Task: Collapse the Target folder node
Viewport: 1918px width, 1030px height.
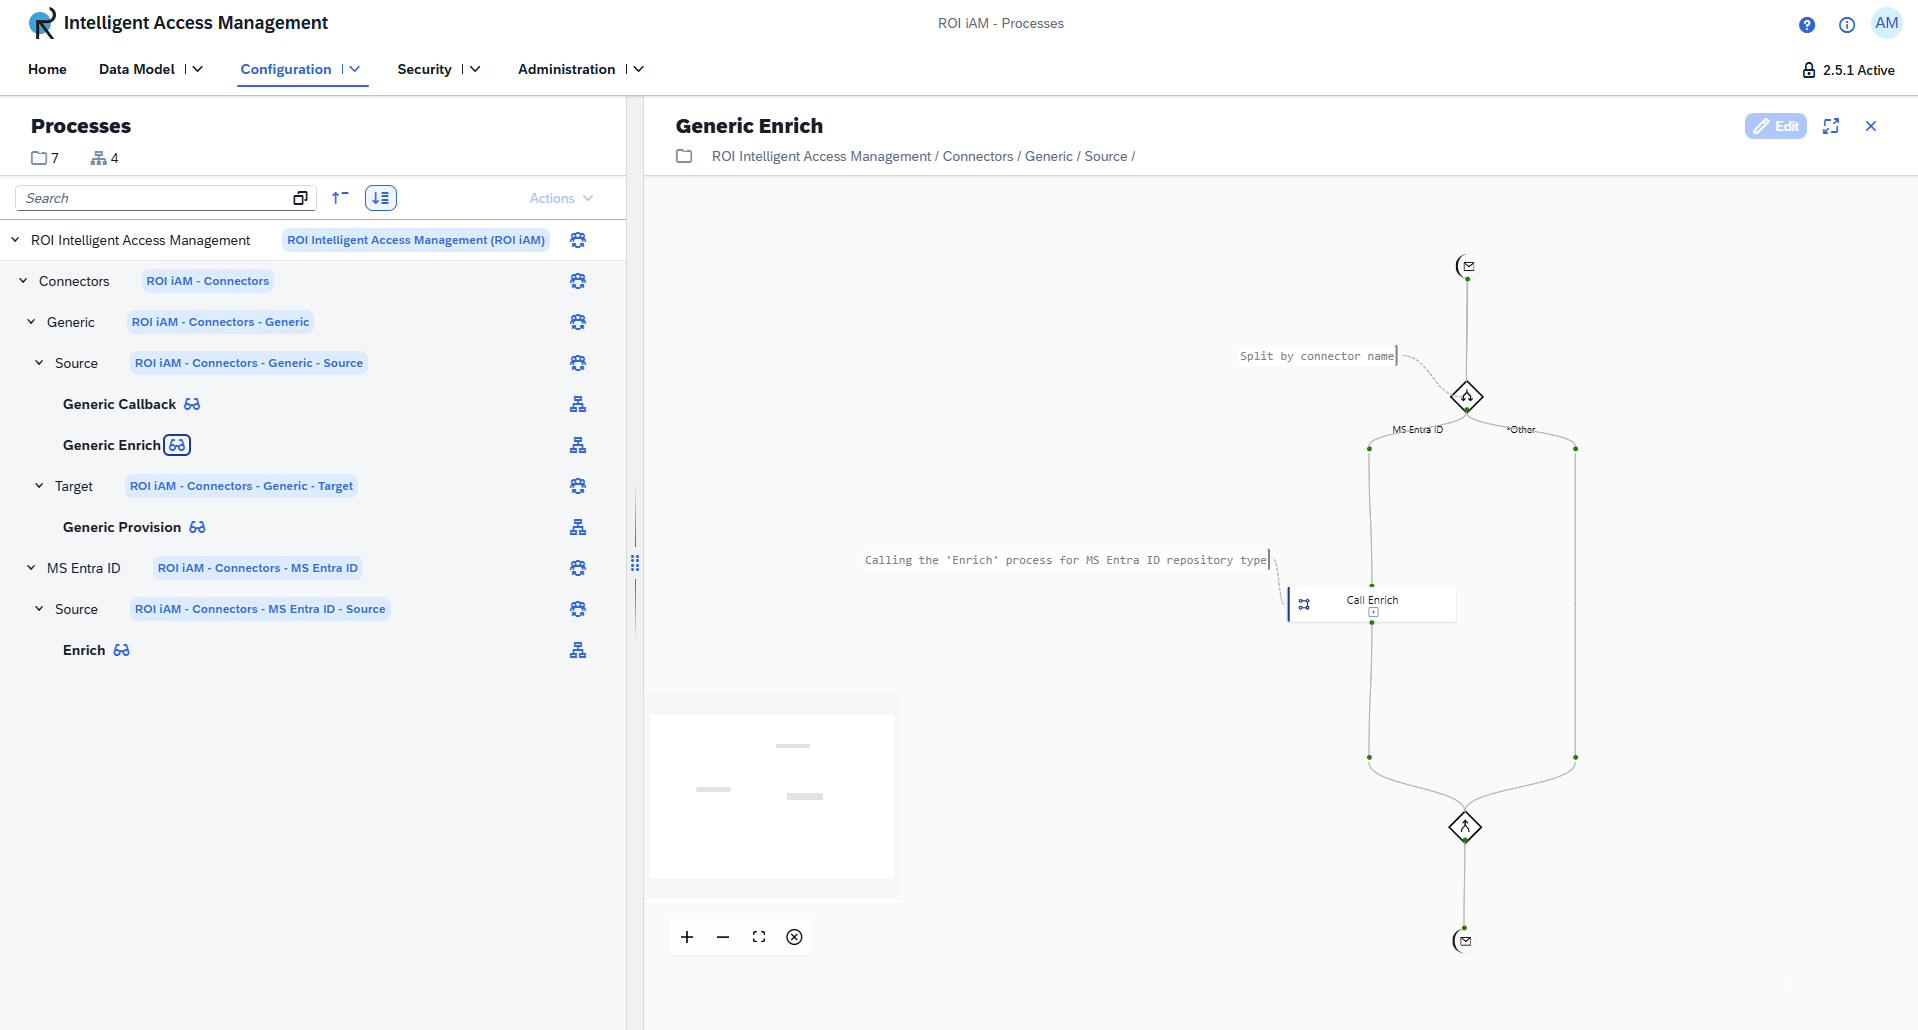Action: tap(39, 486)
